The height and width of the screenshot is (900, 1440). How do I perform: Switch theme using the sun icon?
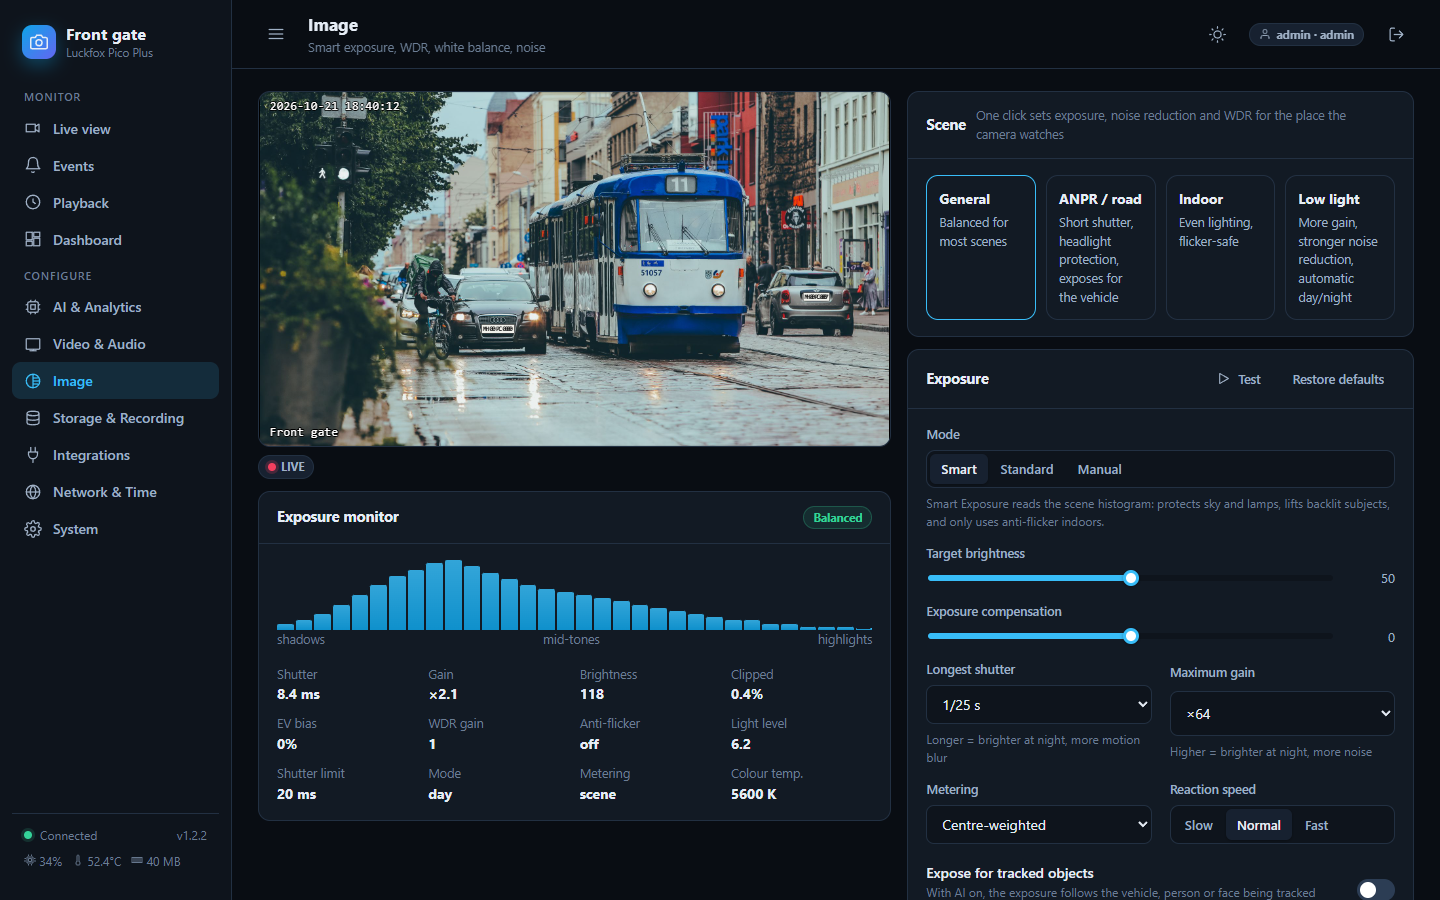pos(1217,34)
